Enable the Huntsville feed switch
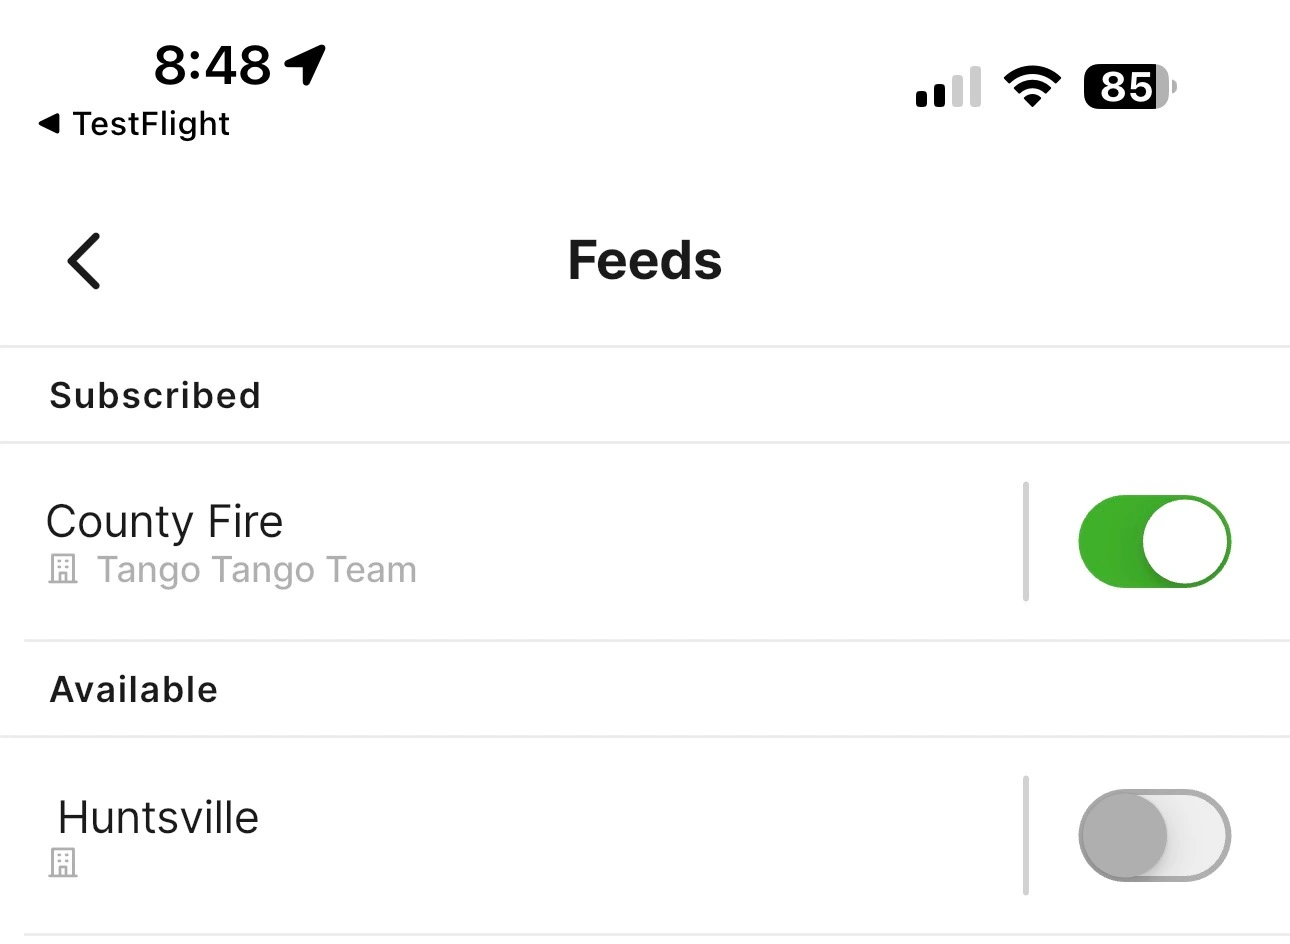The height and width of the screenshot is (944, 1290). (x=1154, y=835)
